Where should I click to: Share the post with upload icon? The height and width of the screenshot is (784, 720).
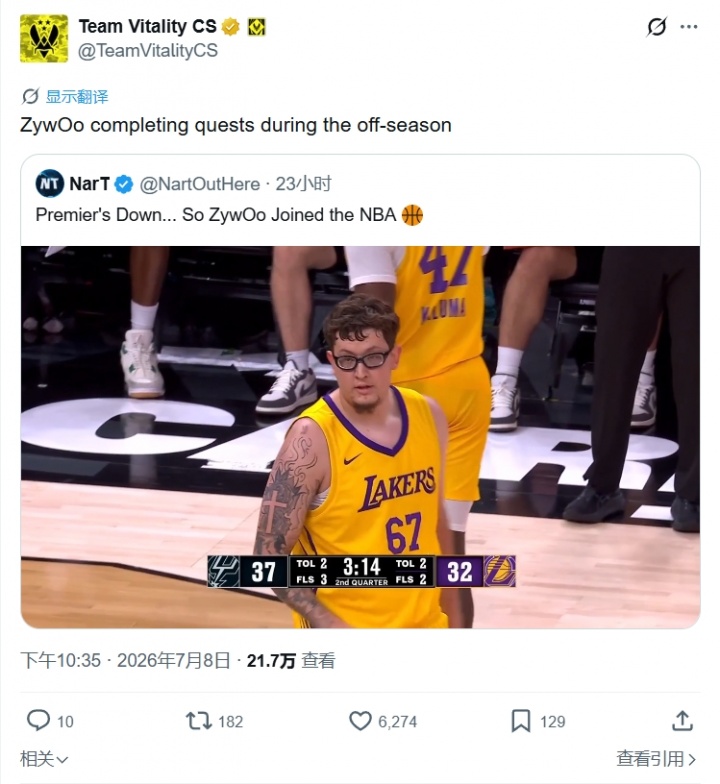(682, 720)
